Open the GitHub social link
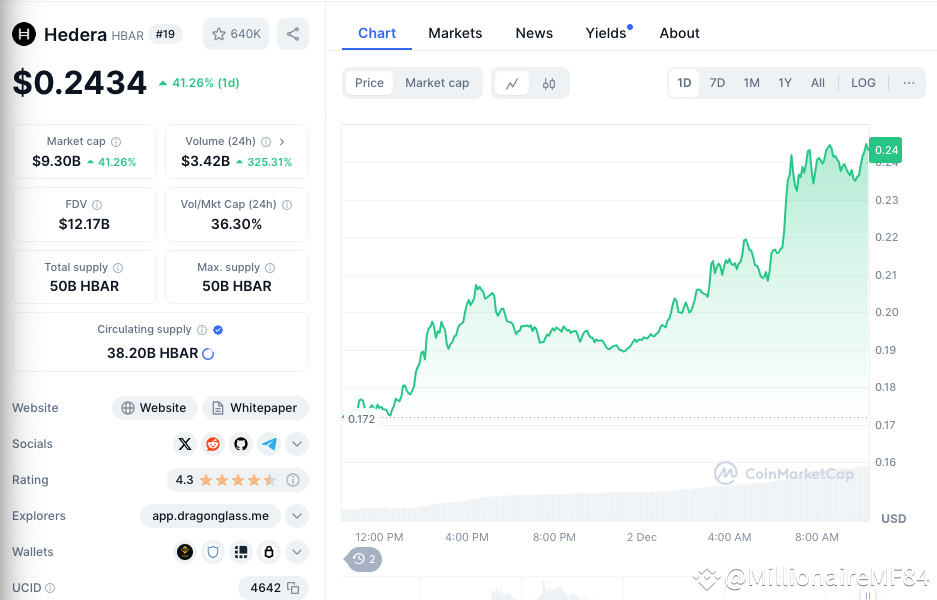This screenshot has width=937, height=600. pos(241,444)
